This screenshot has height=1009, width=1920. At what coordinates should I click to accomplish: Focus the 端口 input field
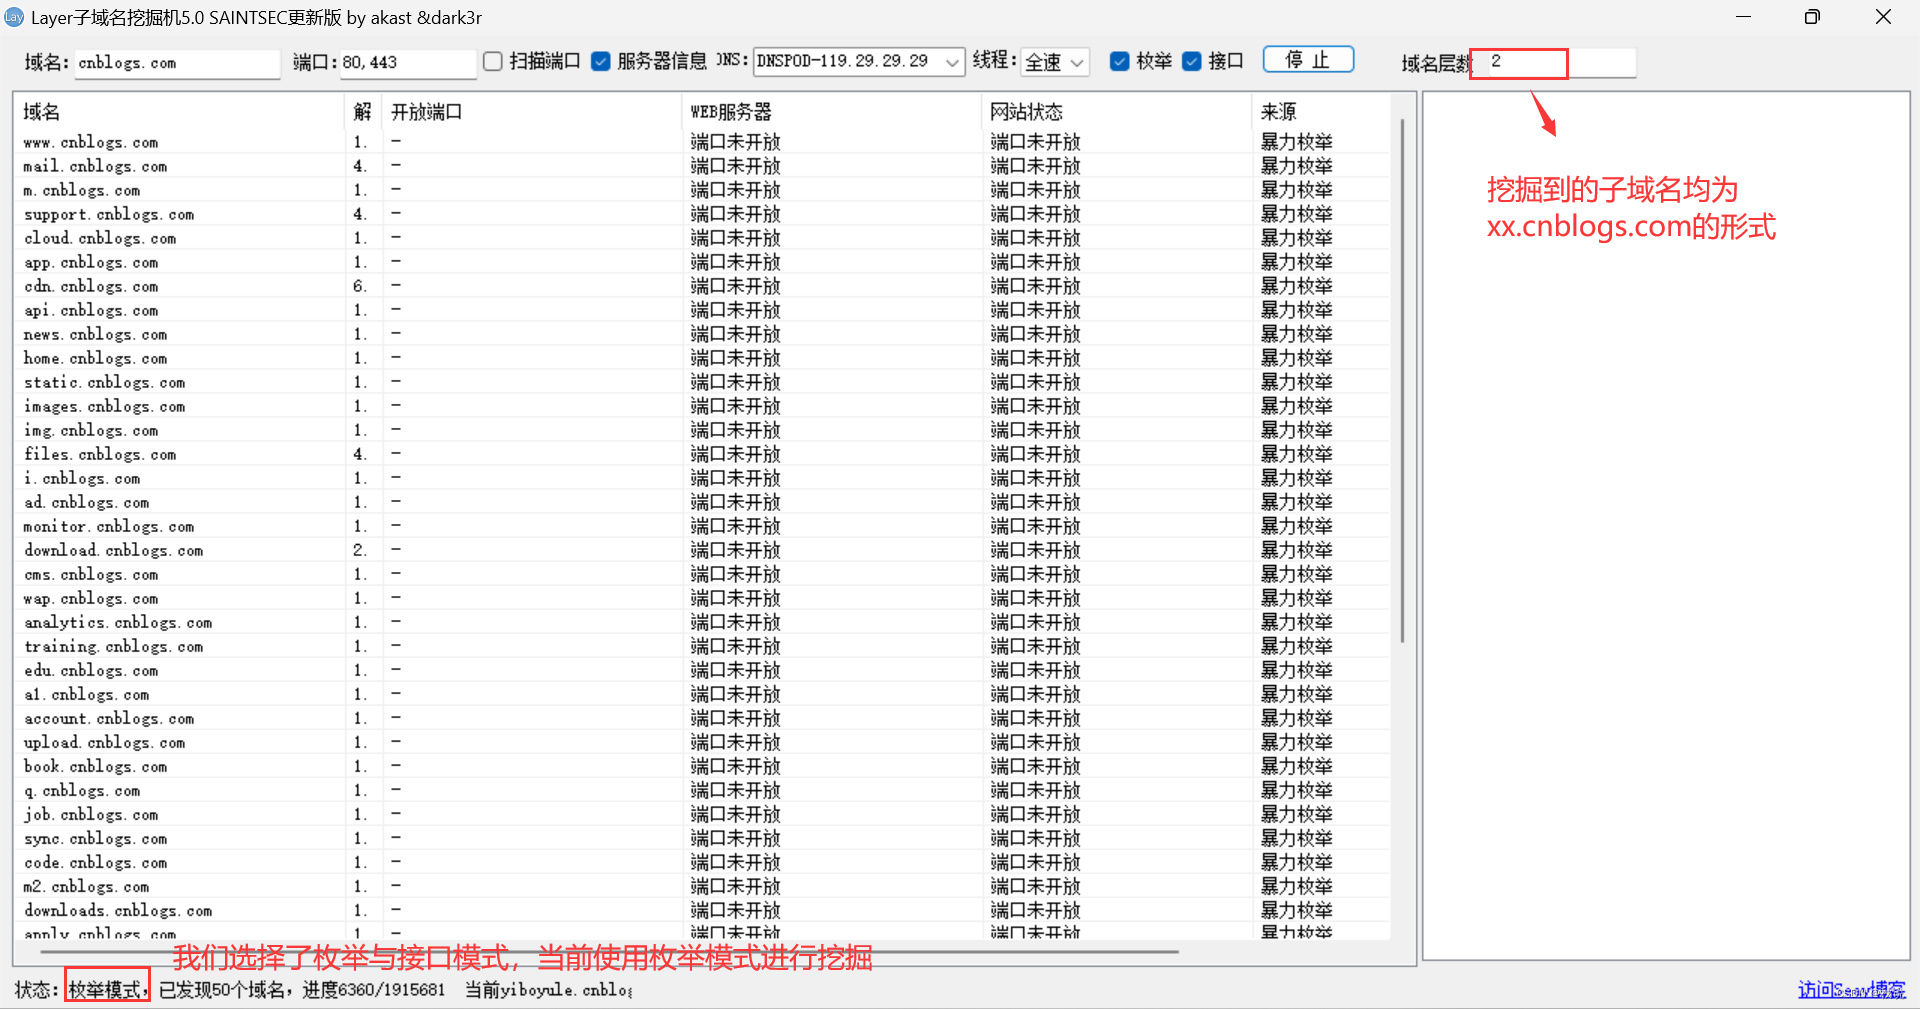tap(408, 63)
